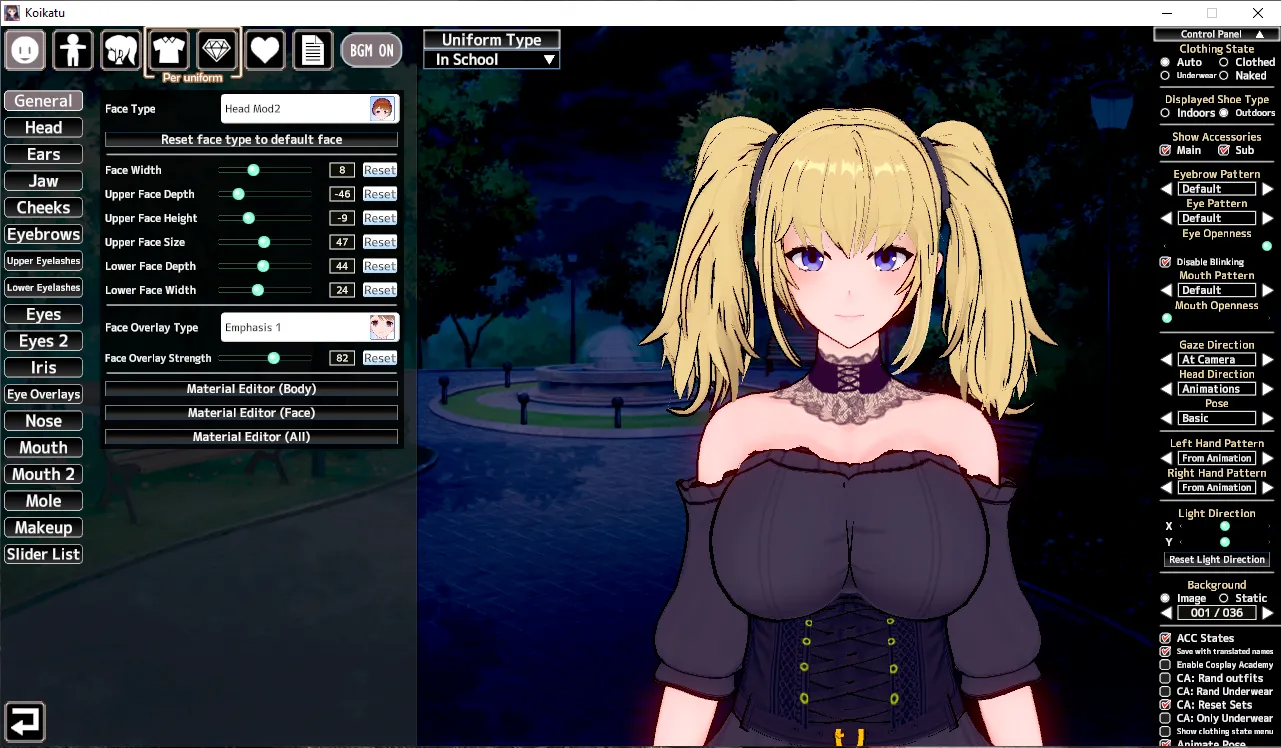Open the Face category icon
This screenshot has width=1281, height=748.
point(26,49)
